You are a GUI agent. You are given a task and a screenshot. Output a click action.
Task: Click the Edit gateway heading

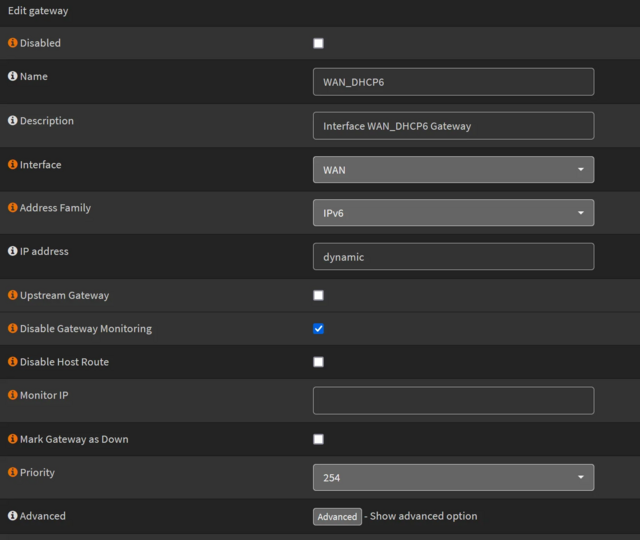click(38, 11)
